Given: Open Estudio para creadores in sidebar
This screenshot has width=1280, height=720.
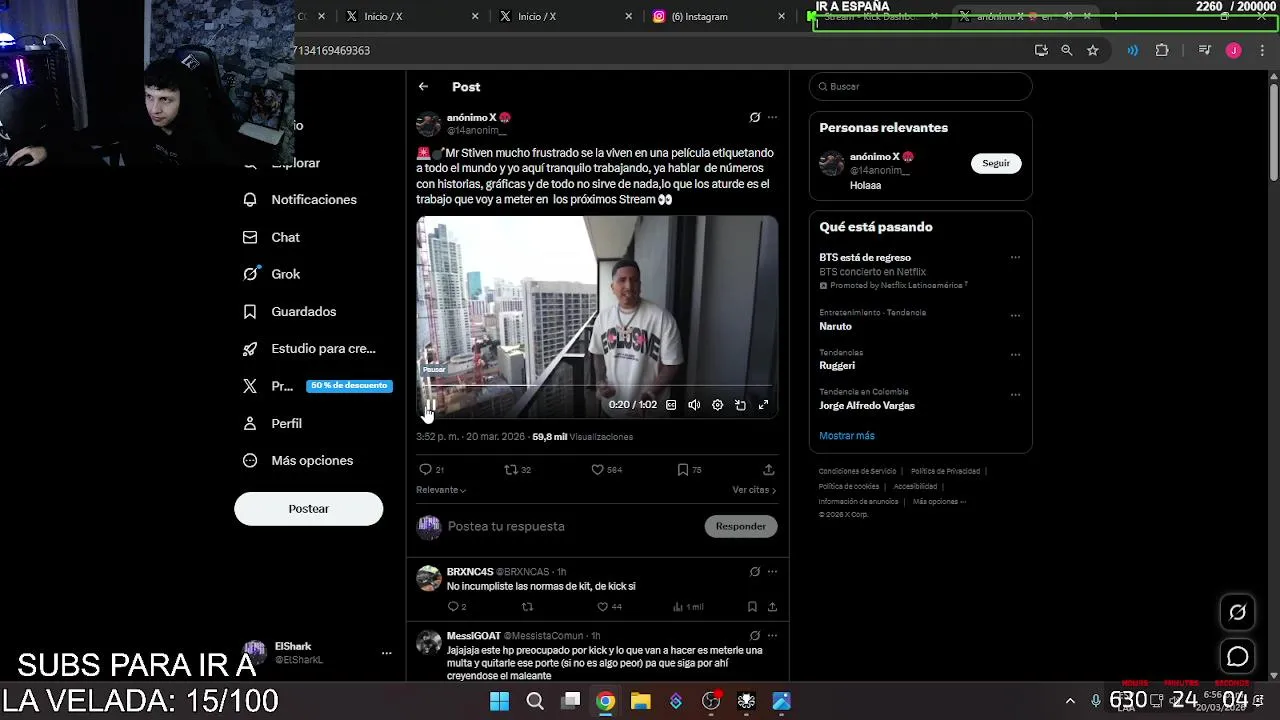Looking at the screenshot, I should [x=309, y=349].
